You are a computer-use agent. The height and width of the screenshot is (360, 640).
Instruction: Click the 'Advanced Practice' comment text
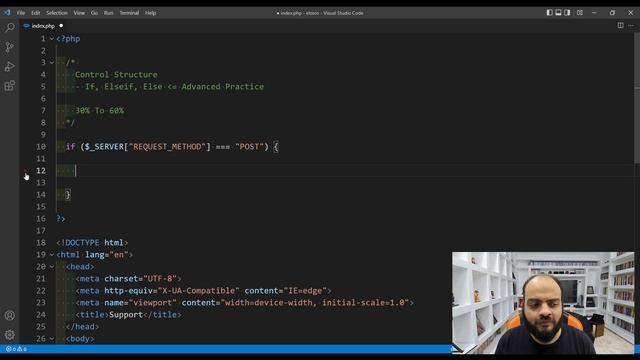(x=223, y=87)
